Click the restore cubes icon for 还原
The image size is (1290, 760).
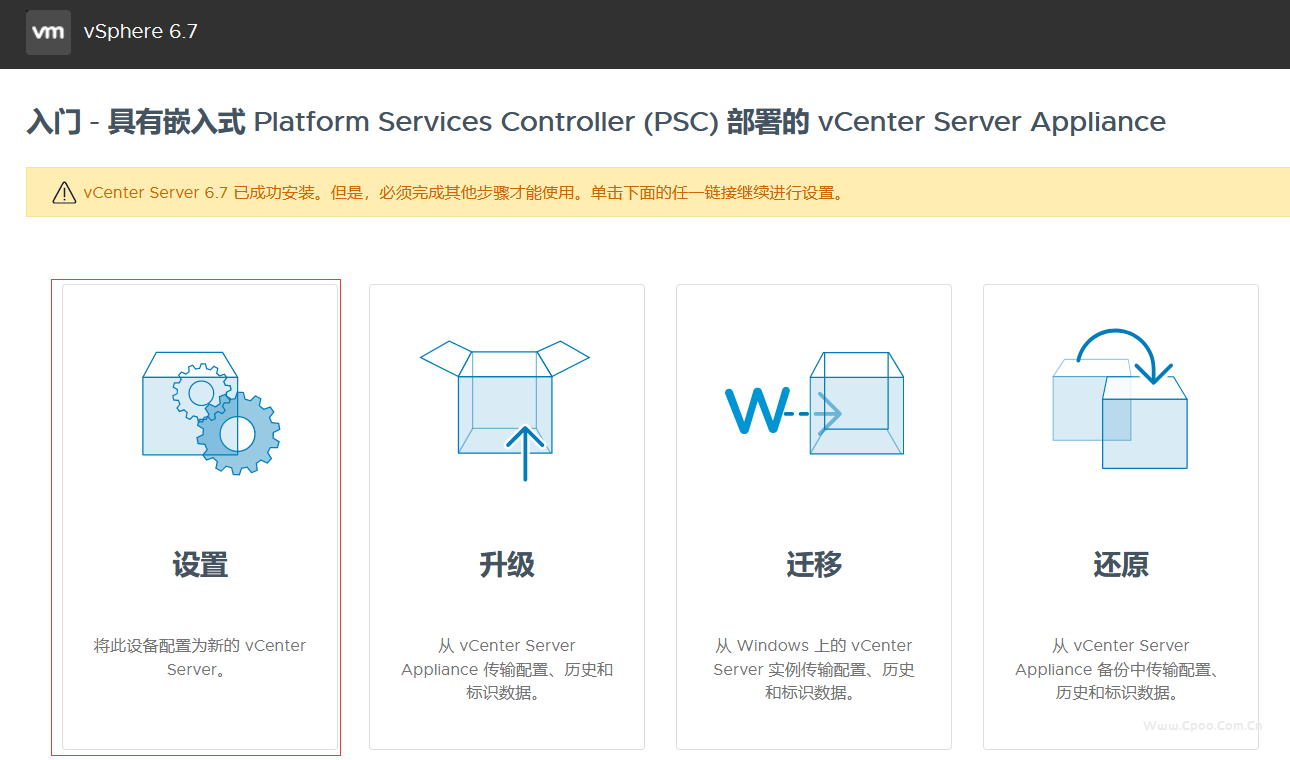1120,400
